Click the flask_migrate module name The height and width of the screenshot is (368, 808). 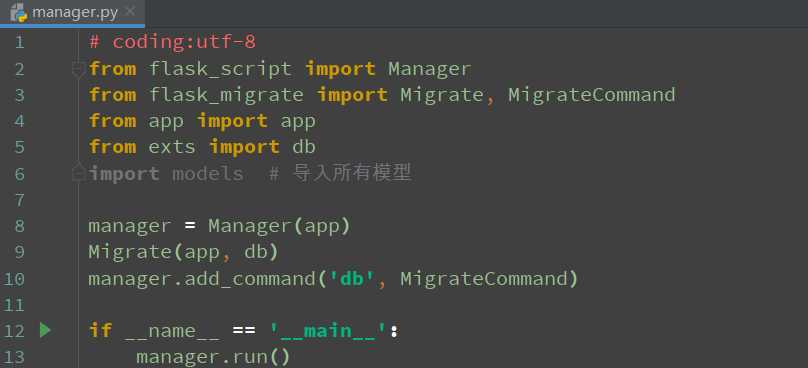click(x=226, y=95)
